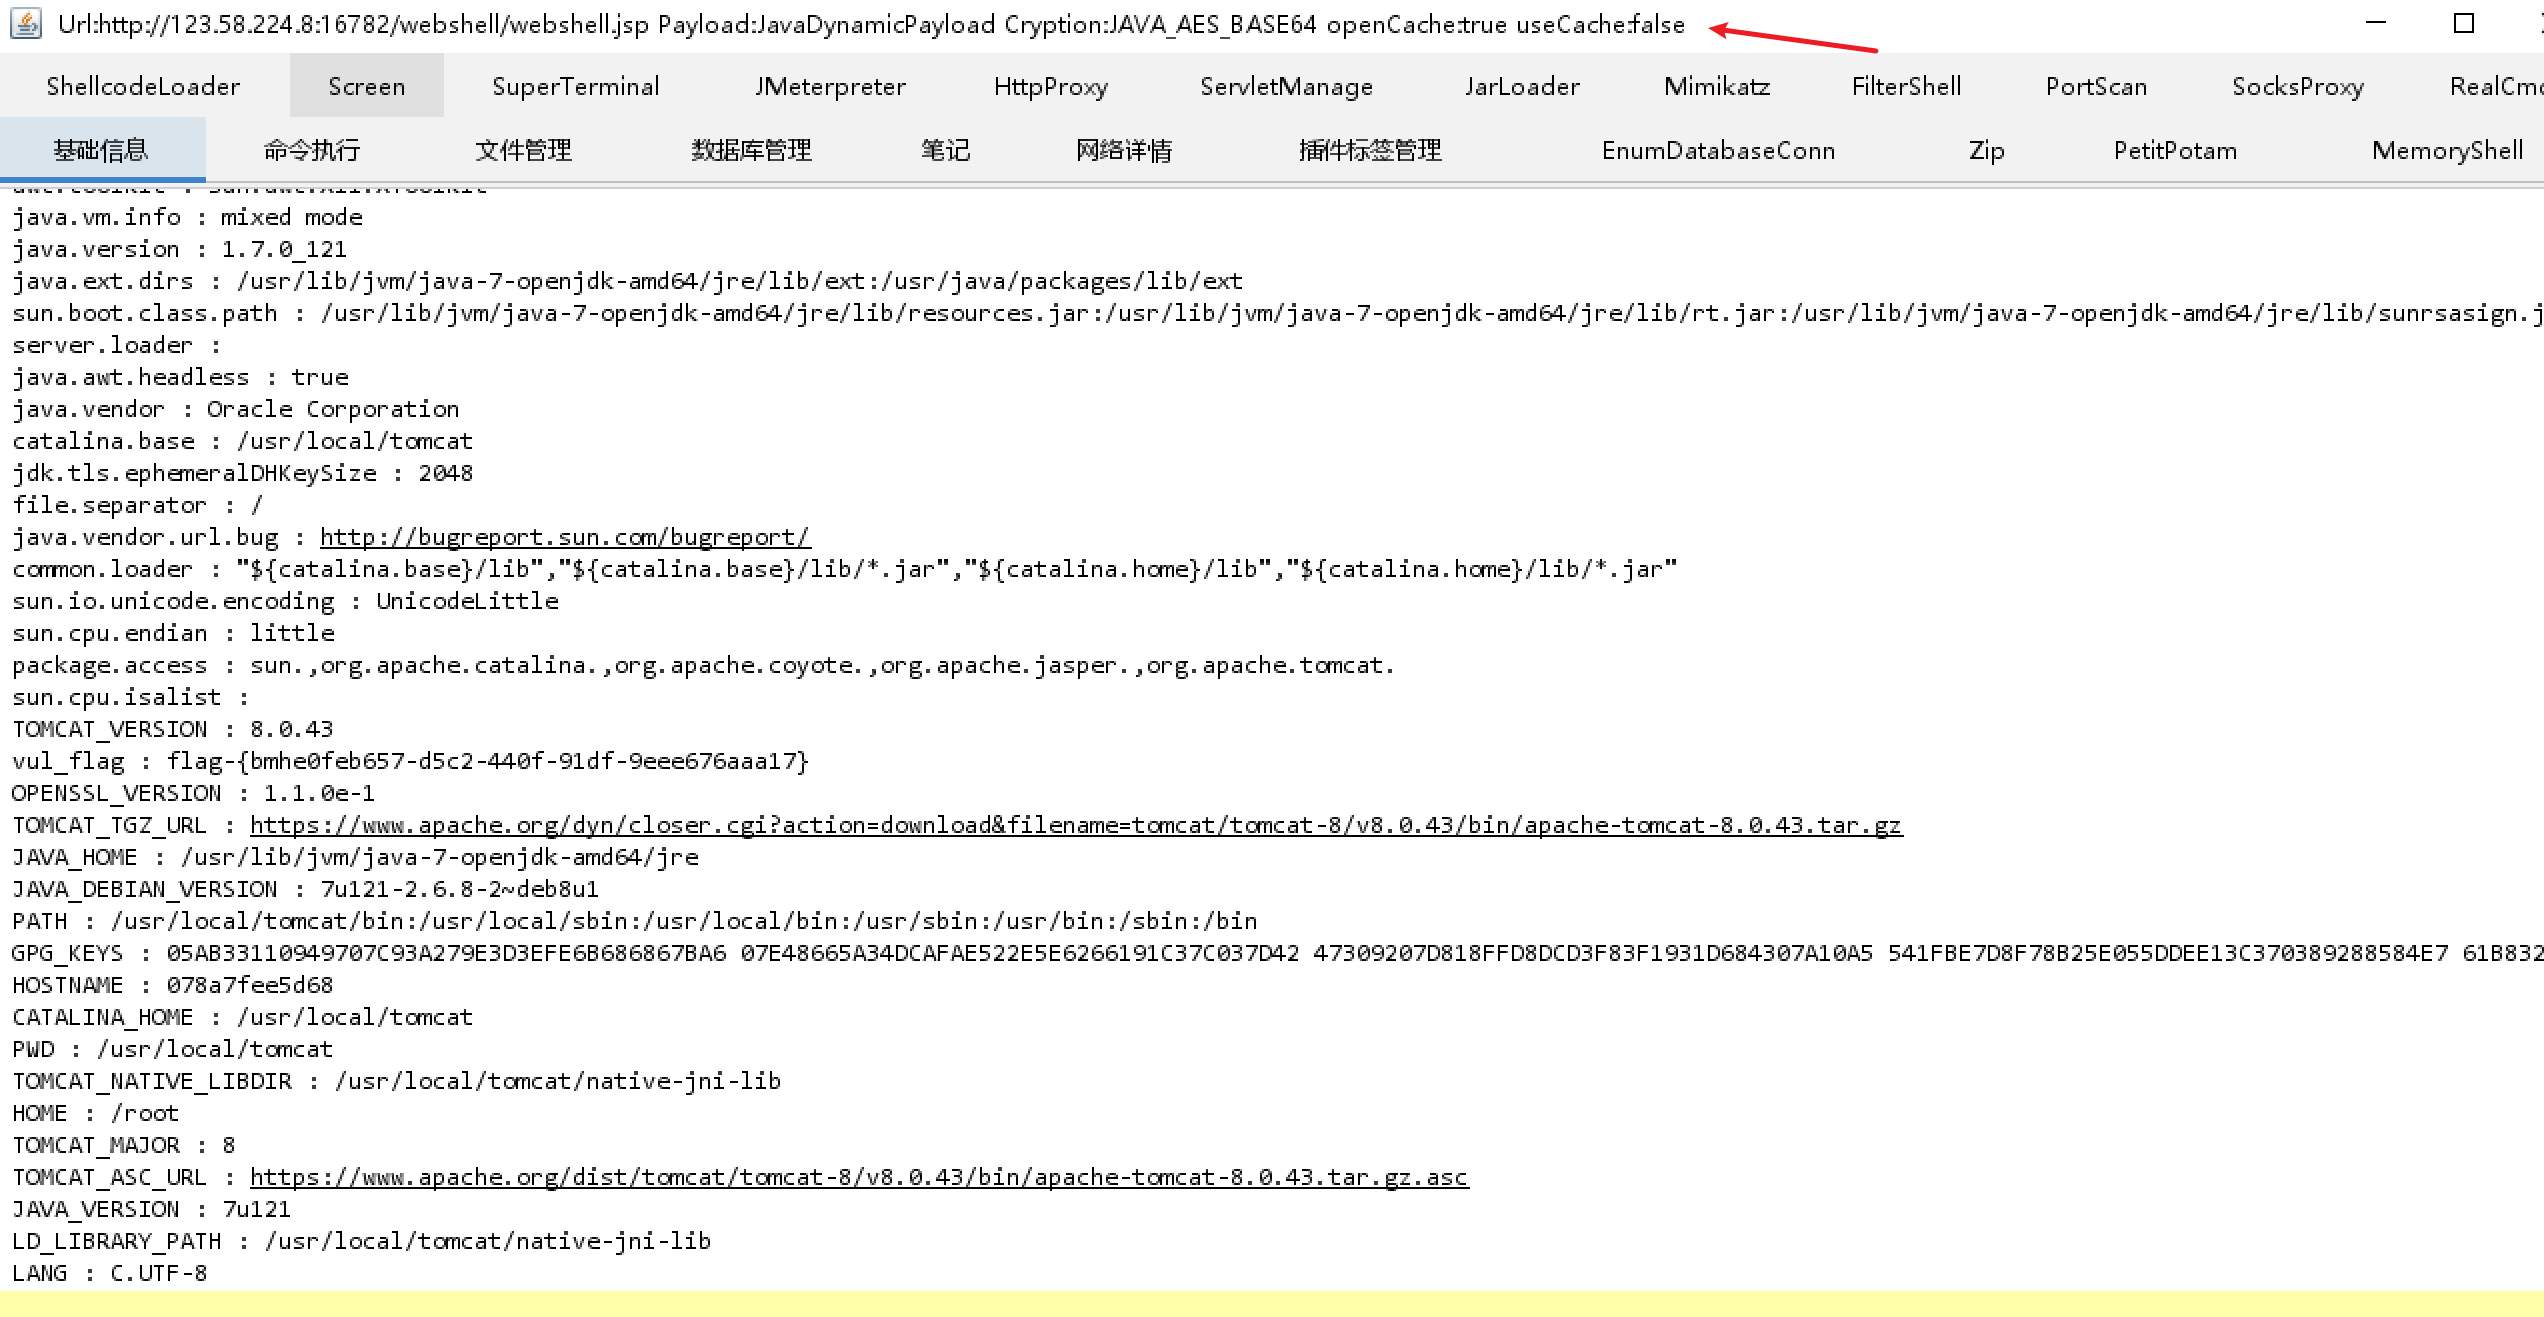Select the SocksProxy tab
2544x1317 pixels.
pos(2297,87)
